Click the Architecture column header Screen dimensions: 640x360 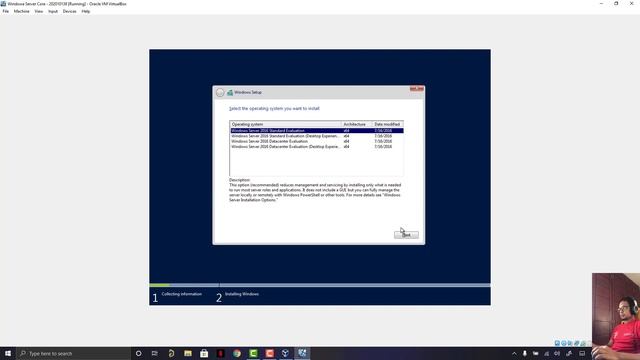(356, 124)
